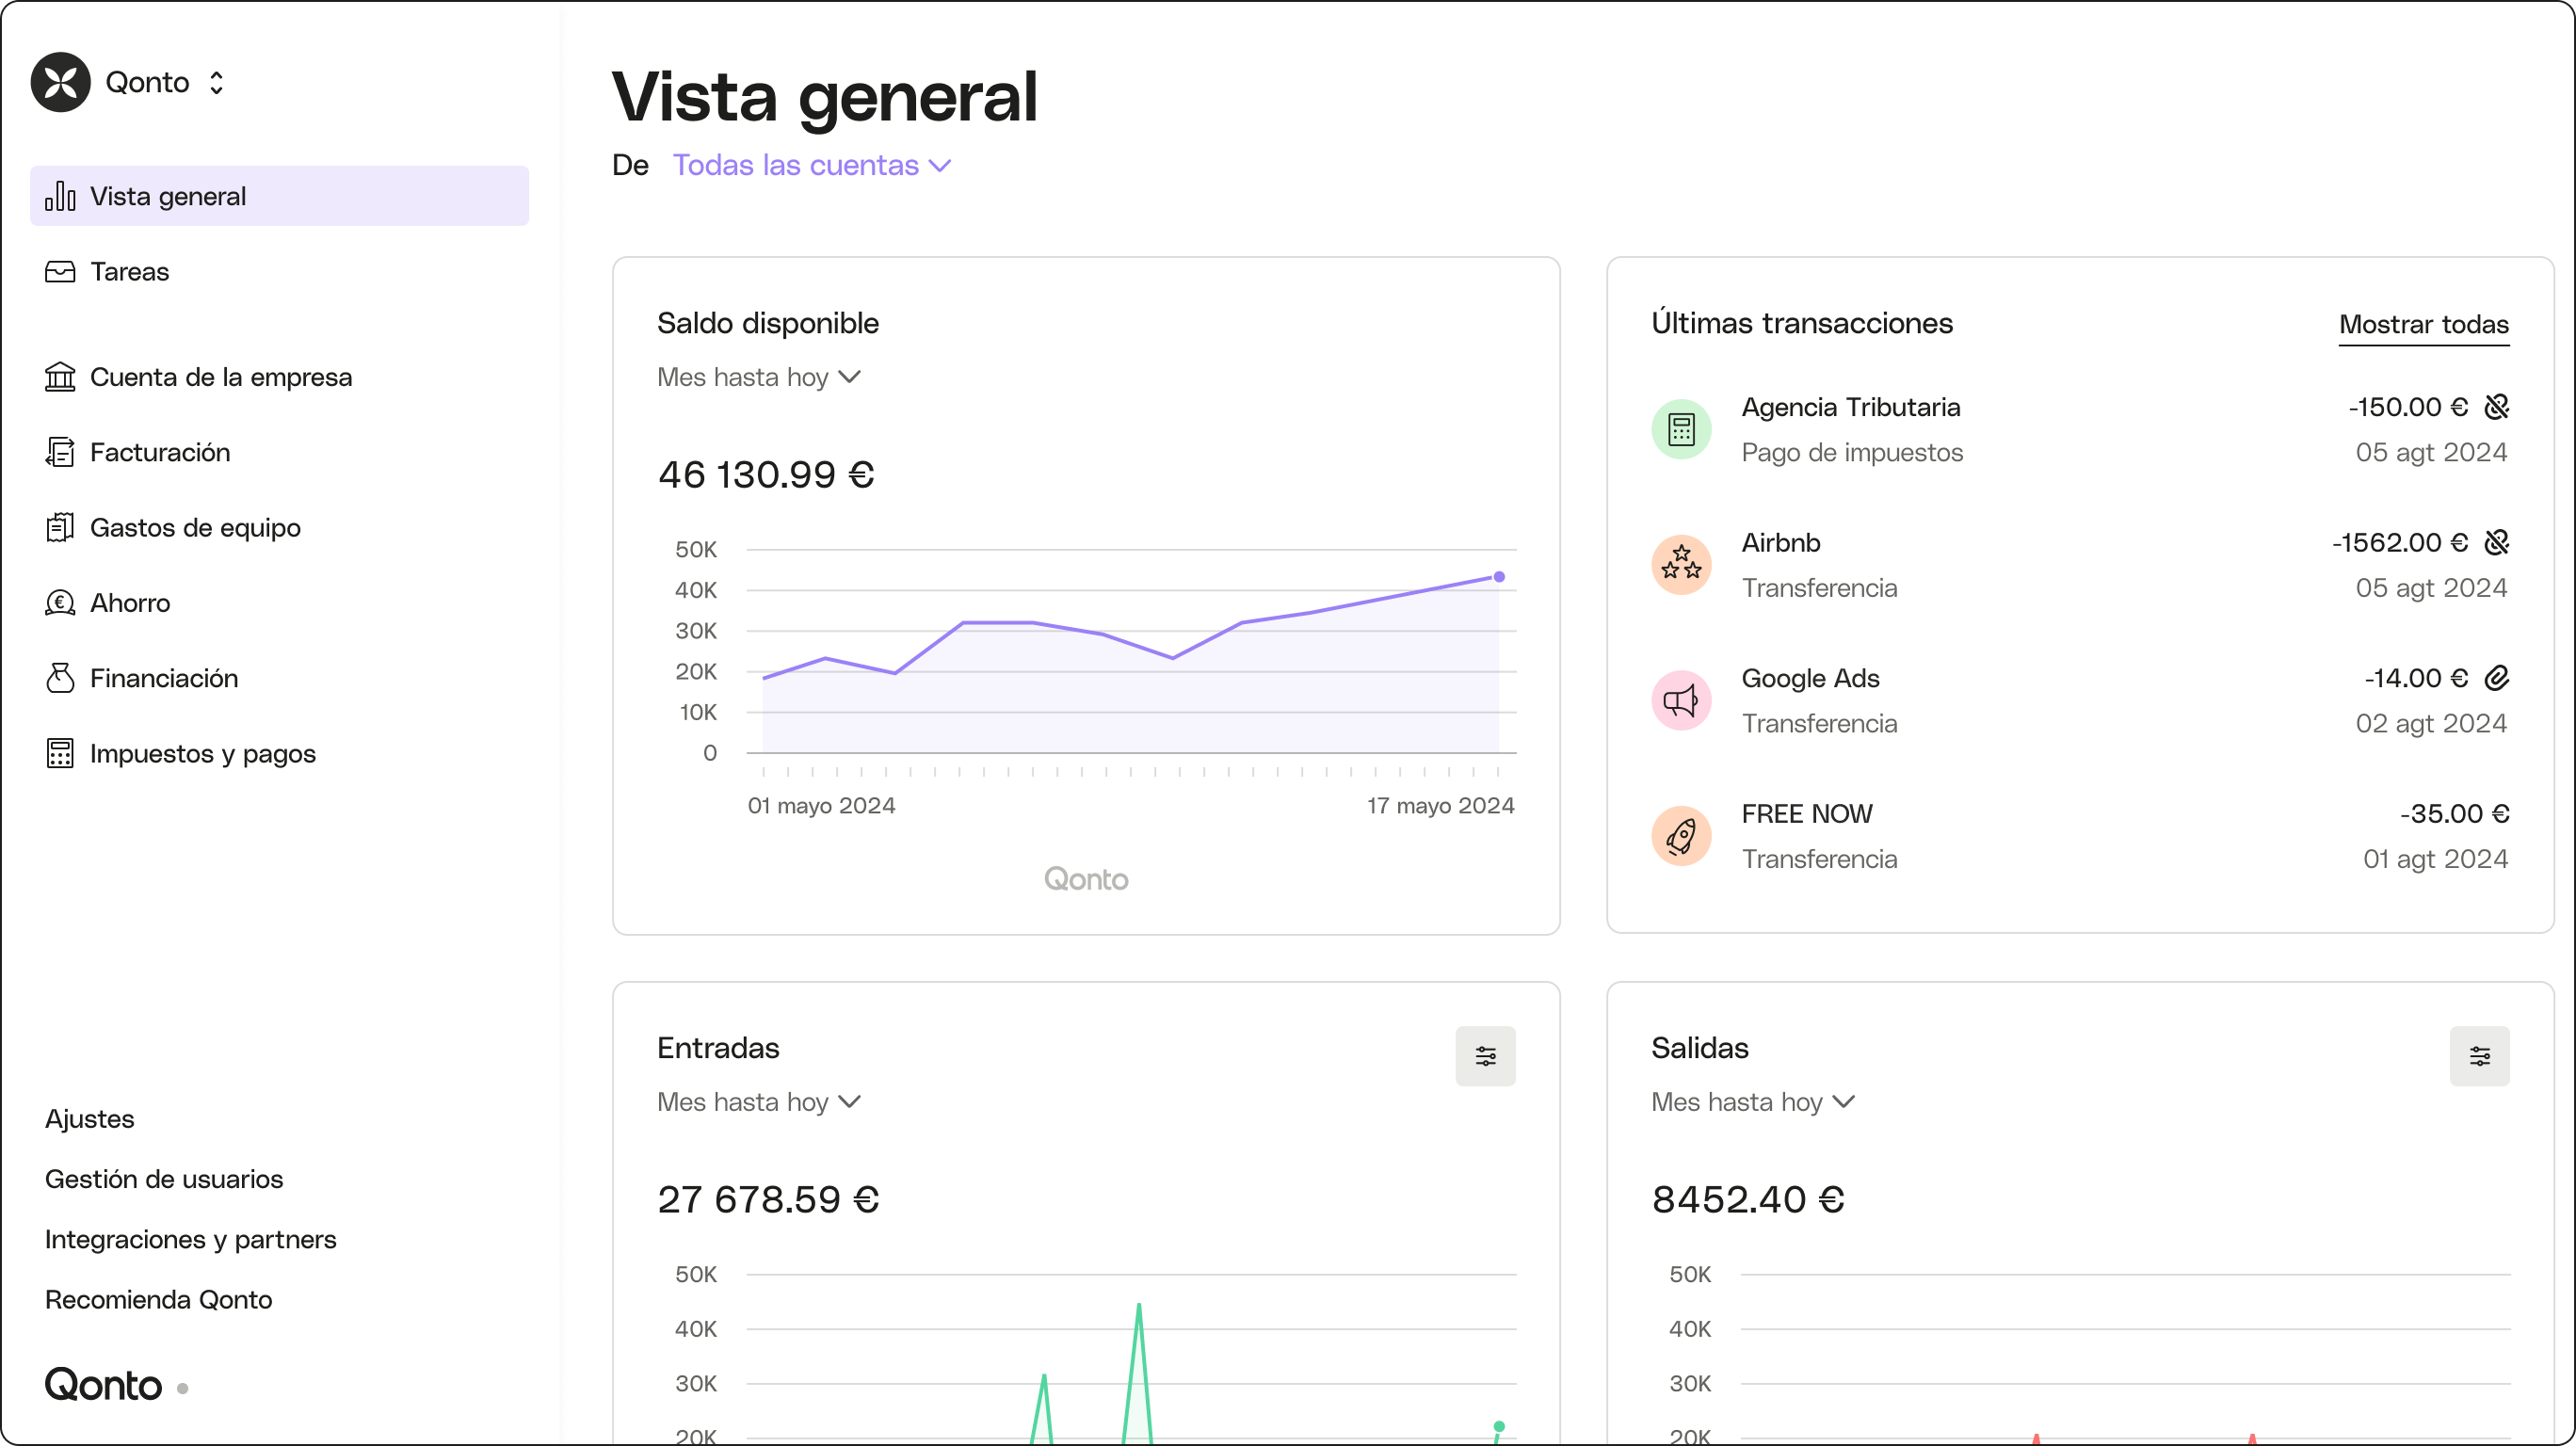Click missing attachment icon on Airbnb row

(x=2496, y=542)
